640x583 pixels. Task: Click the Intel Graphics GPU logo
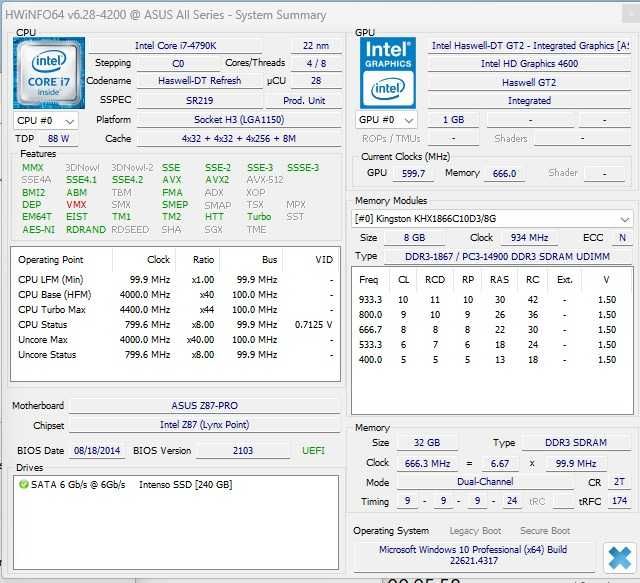pyautogui.click(x=388, y=73)
